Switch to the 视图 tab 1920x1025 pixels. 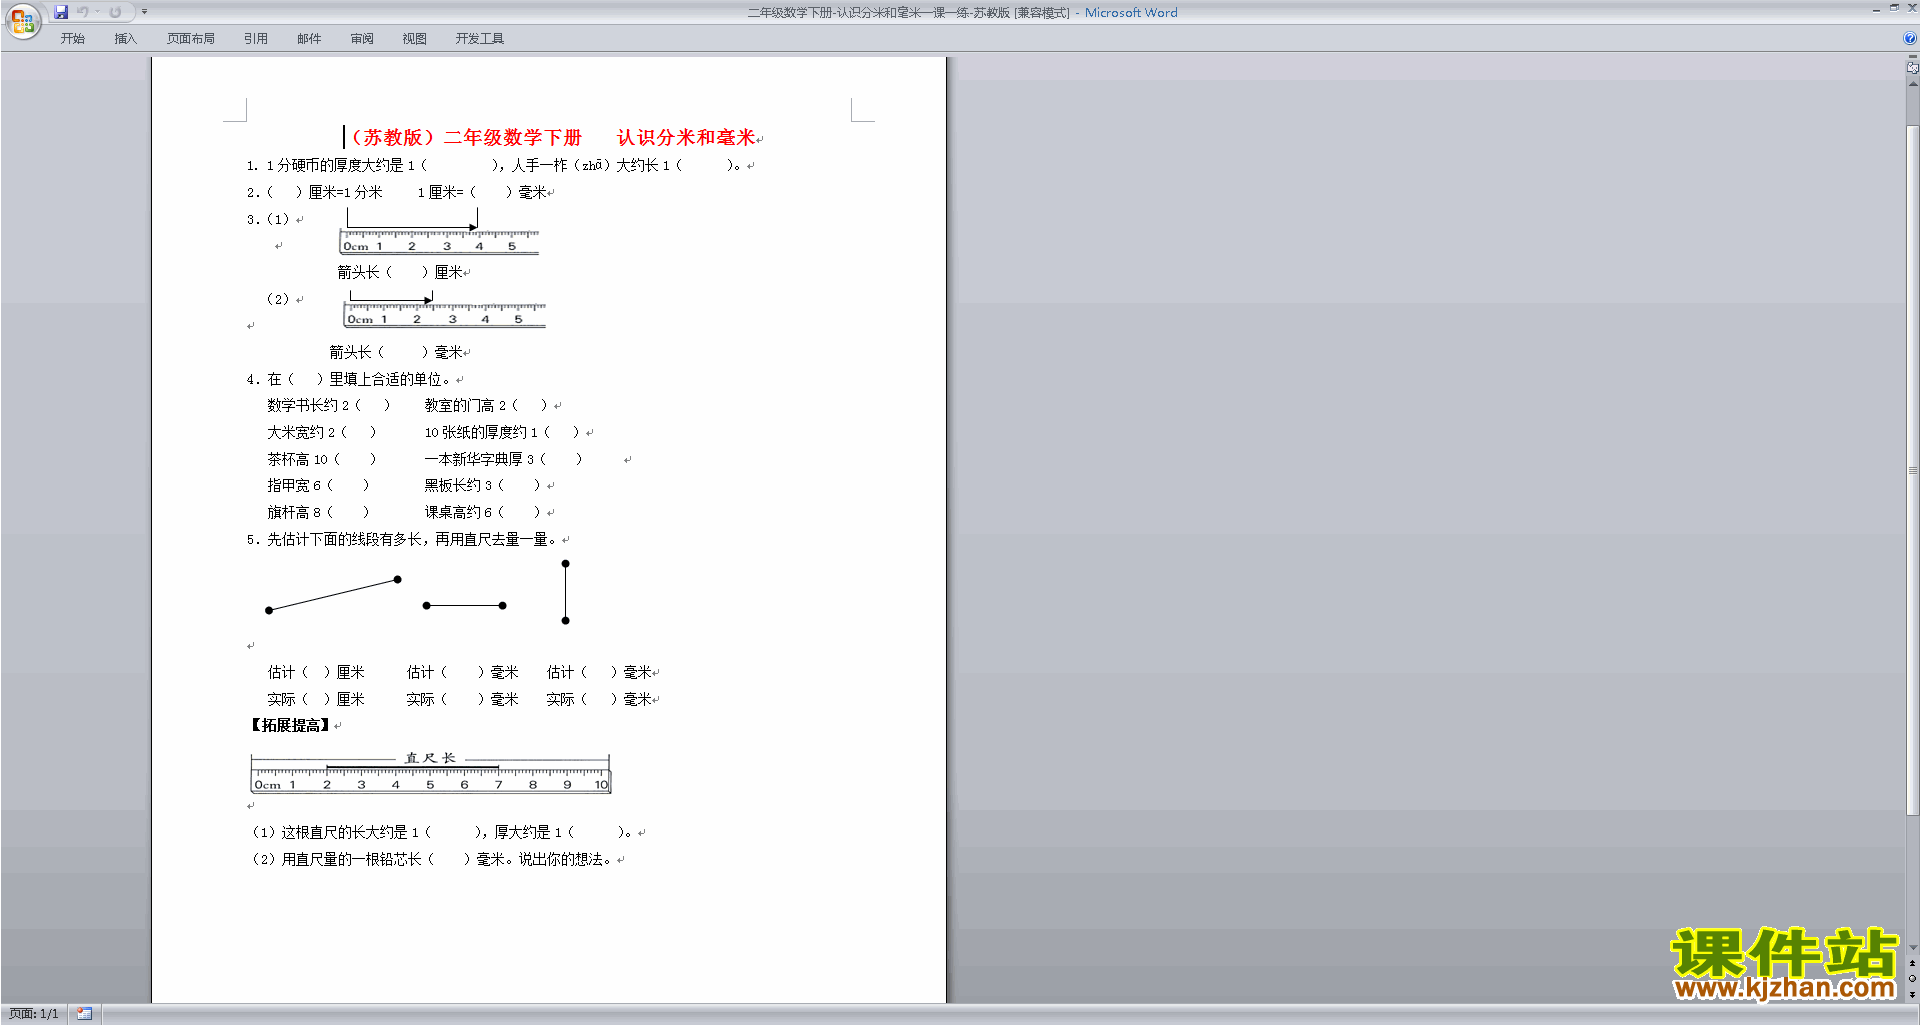[x=415, y=39]
